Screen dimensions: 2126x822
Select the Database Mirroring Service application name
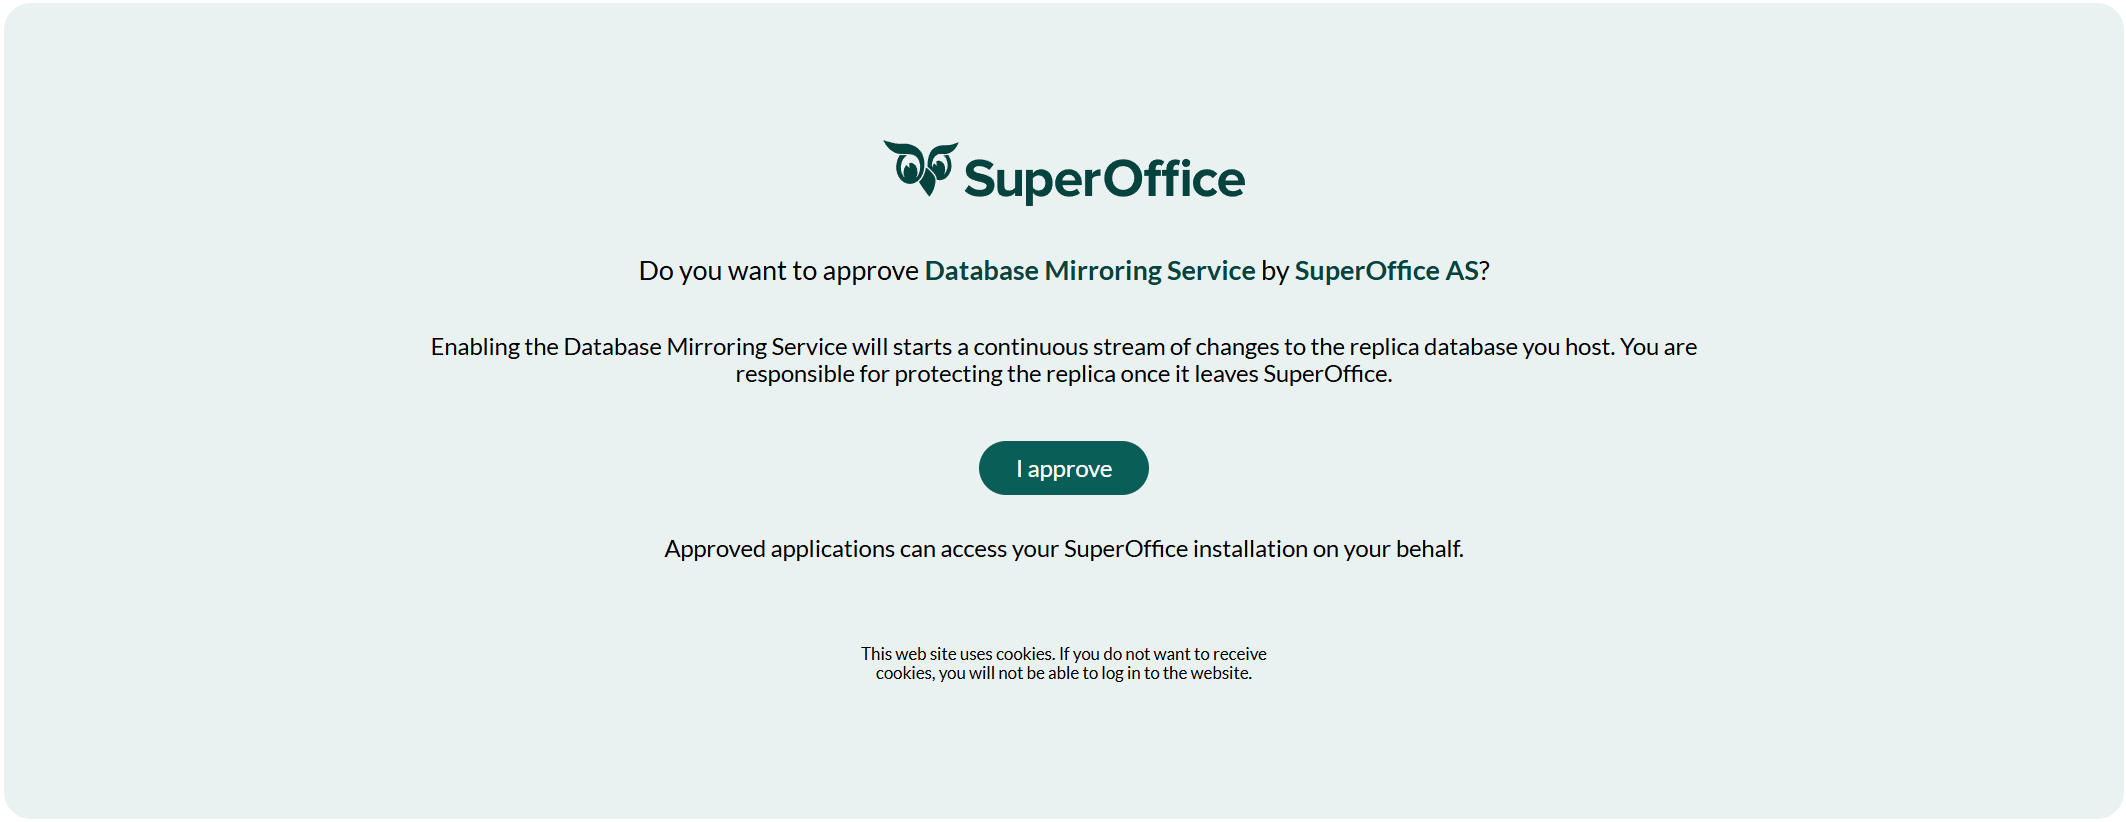[1089, 271]
